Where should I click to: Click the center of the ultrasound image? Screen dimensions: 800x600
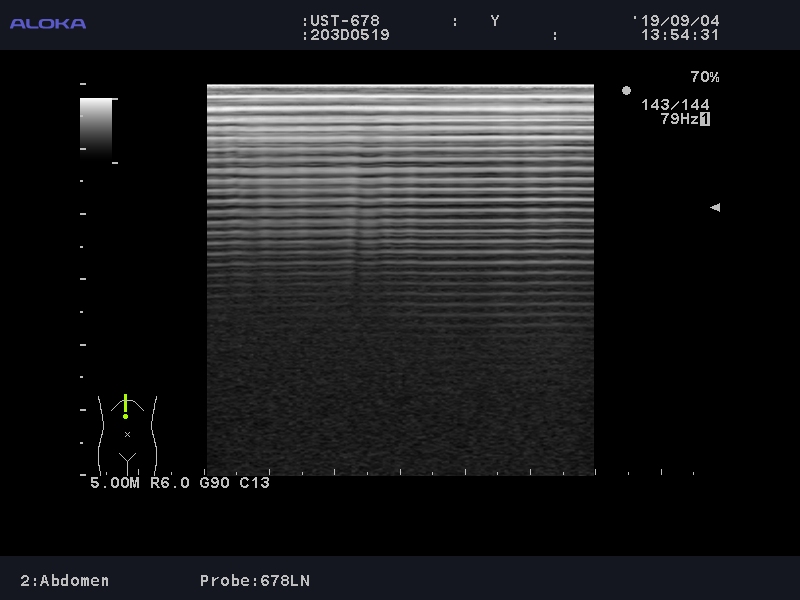(400, 279)
